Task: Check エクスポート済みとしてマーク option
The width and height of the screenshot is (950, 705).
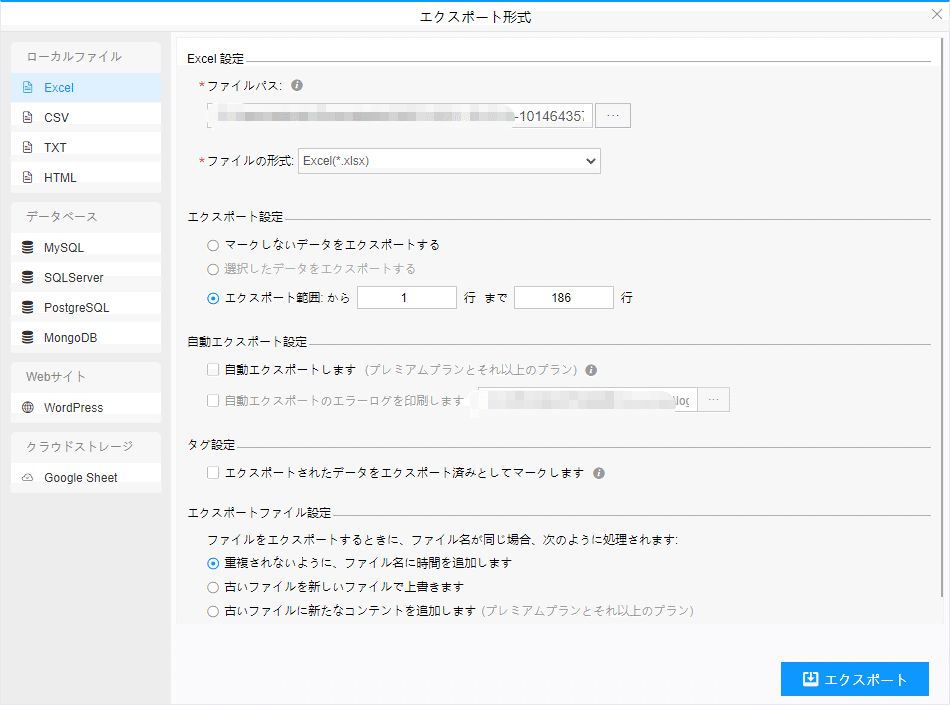Action: pos(213,473)
